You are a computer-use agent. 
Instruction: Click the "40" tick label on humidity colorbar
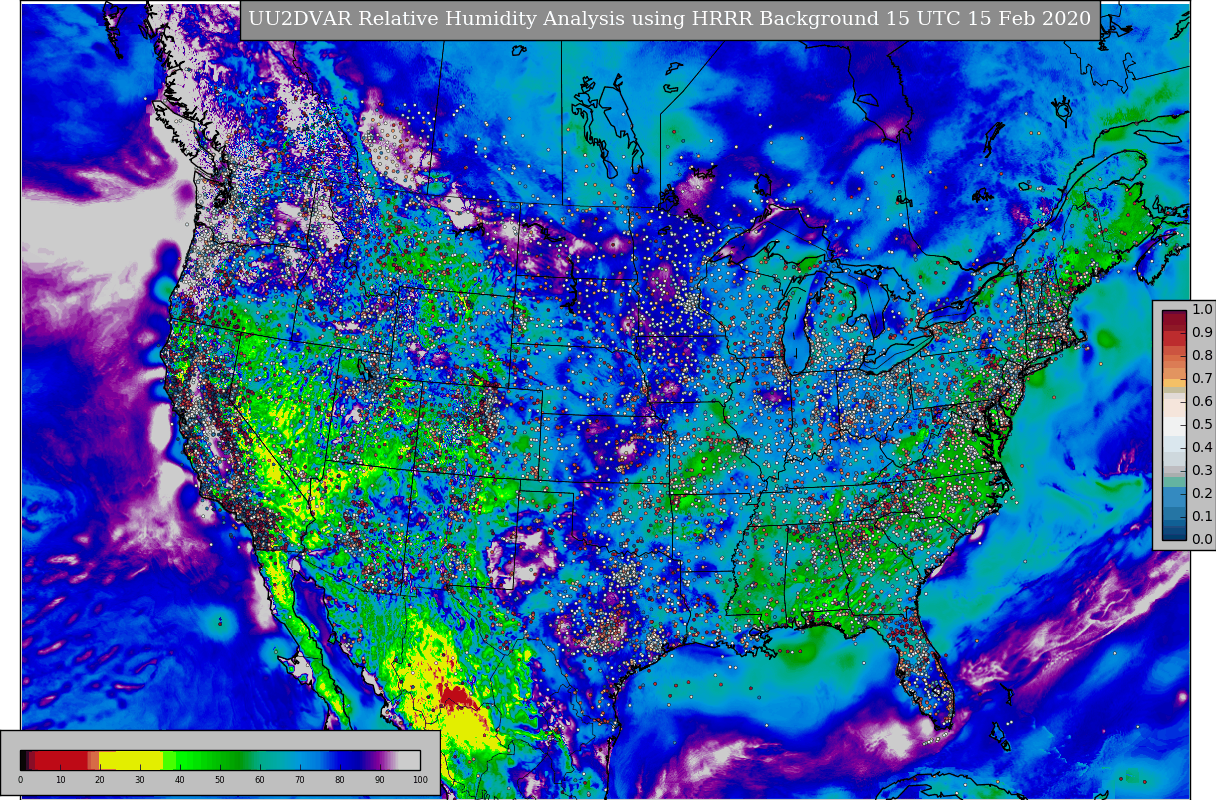180,780
